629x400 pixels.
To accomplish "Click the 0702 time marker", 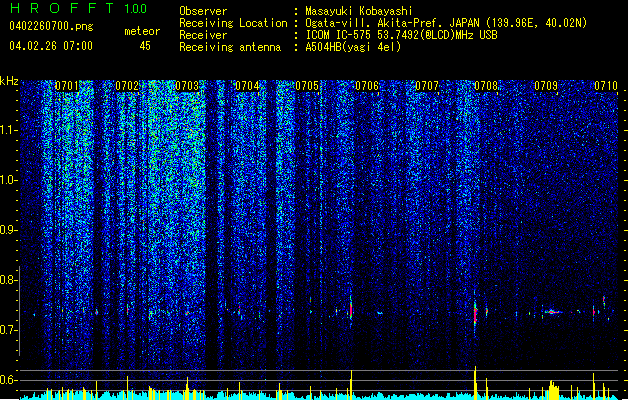I will (127, 86).
